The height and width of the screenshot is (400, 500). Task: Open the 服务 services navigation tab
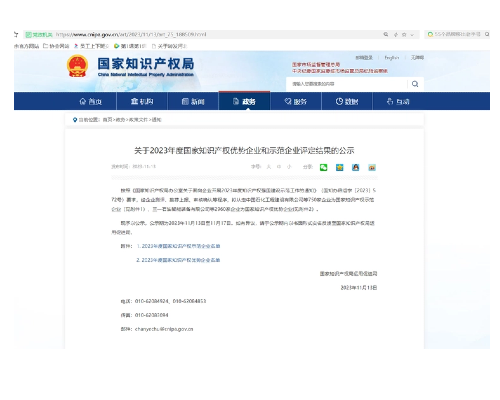(x=296, y=101)
